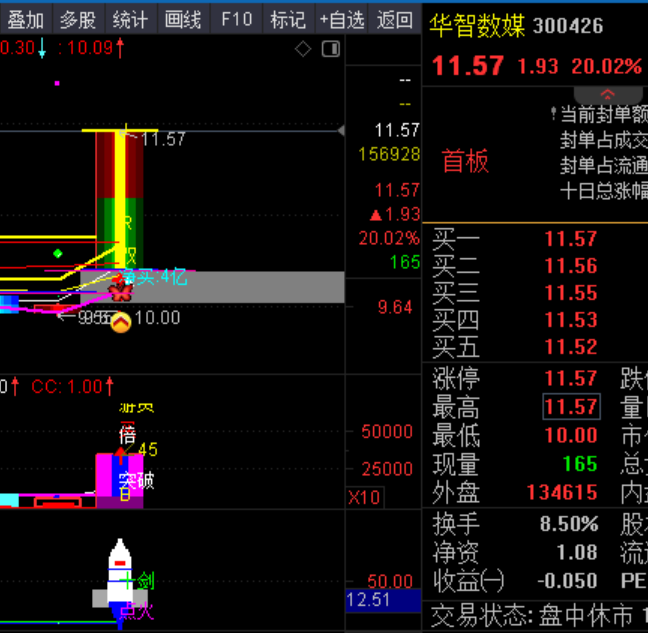Click the 突破 label in the volume pane
The image size is (648, 633).
click(x=136, y=481)
